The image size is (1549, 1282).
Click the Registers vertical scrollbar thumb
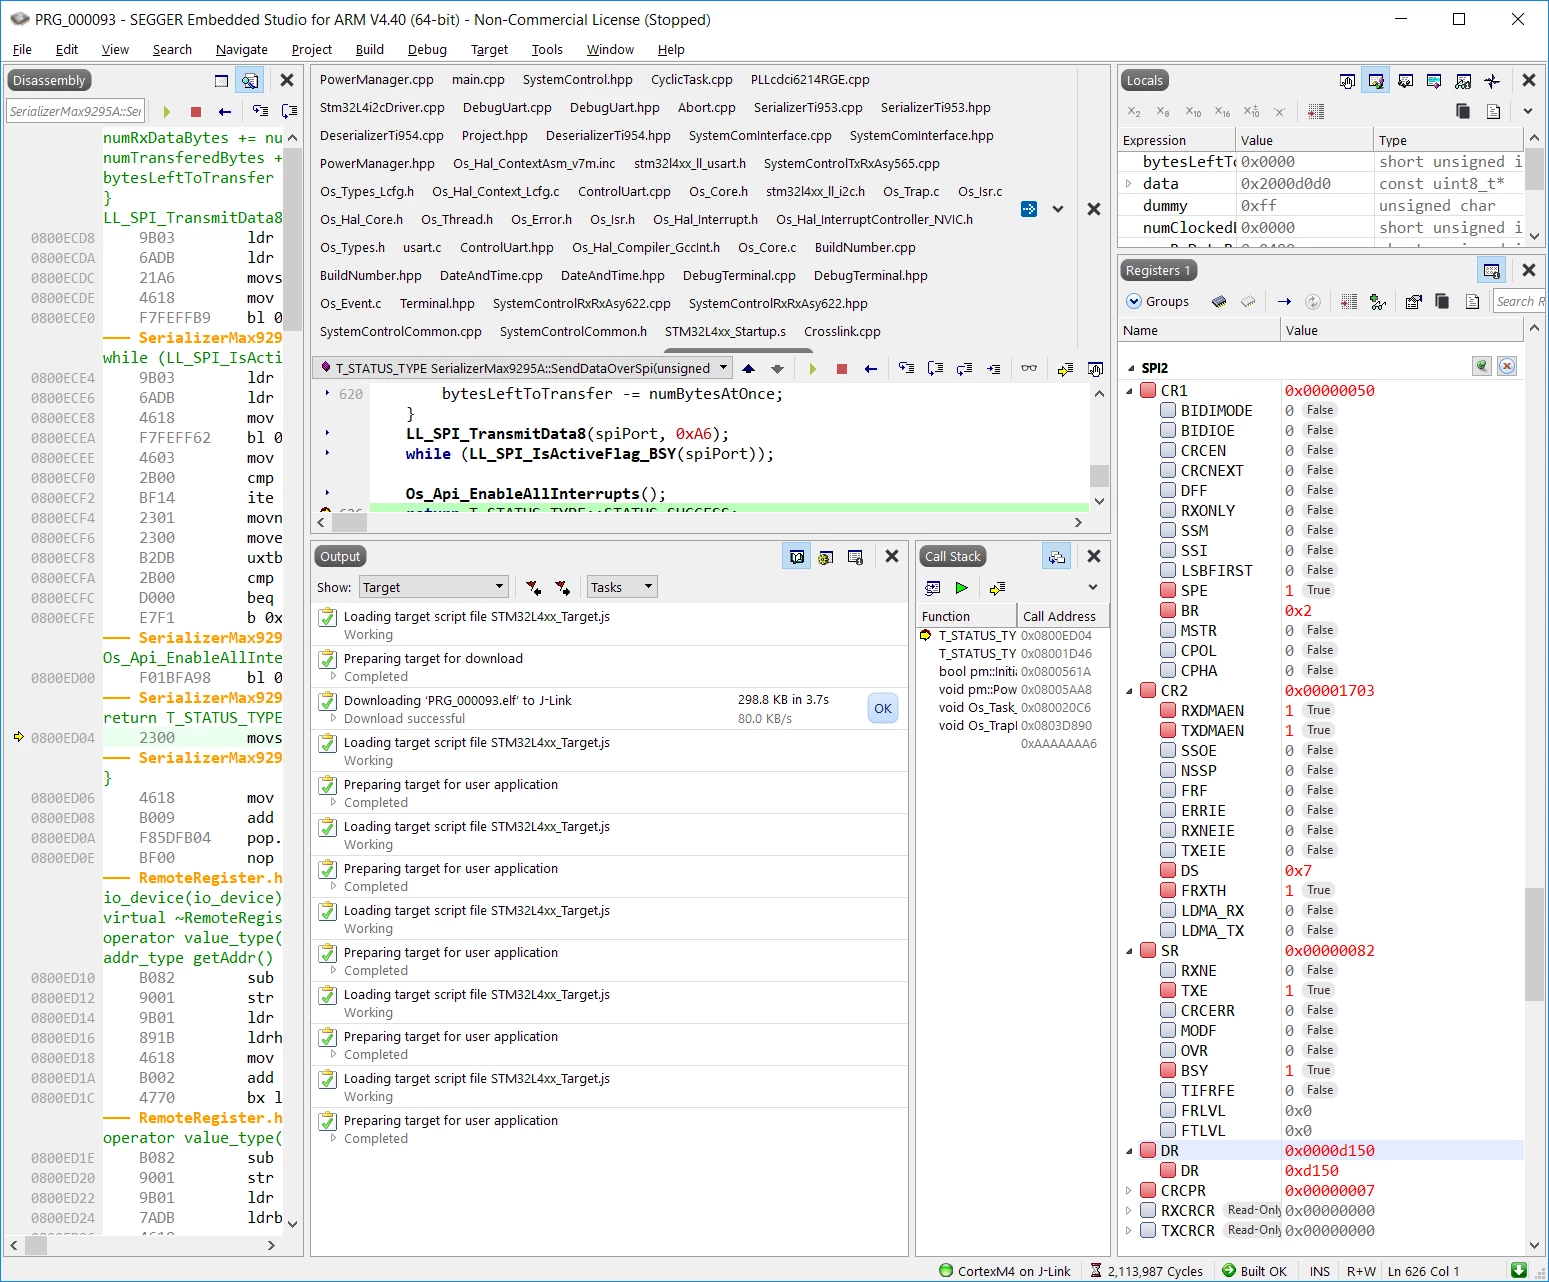(1534, 944)
